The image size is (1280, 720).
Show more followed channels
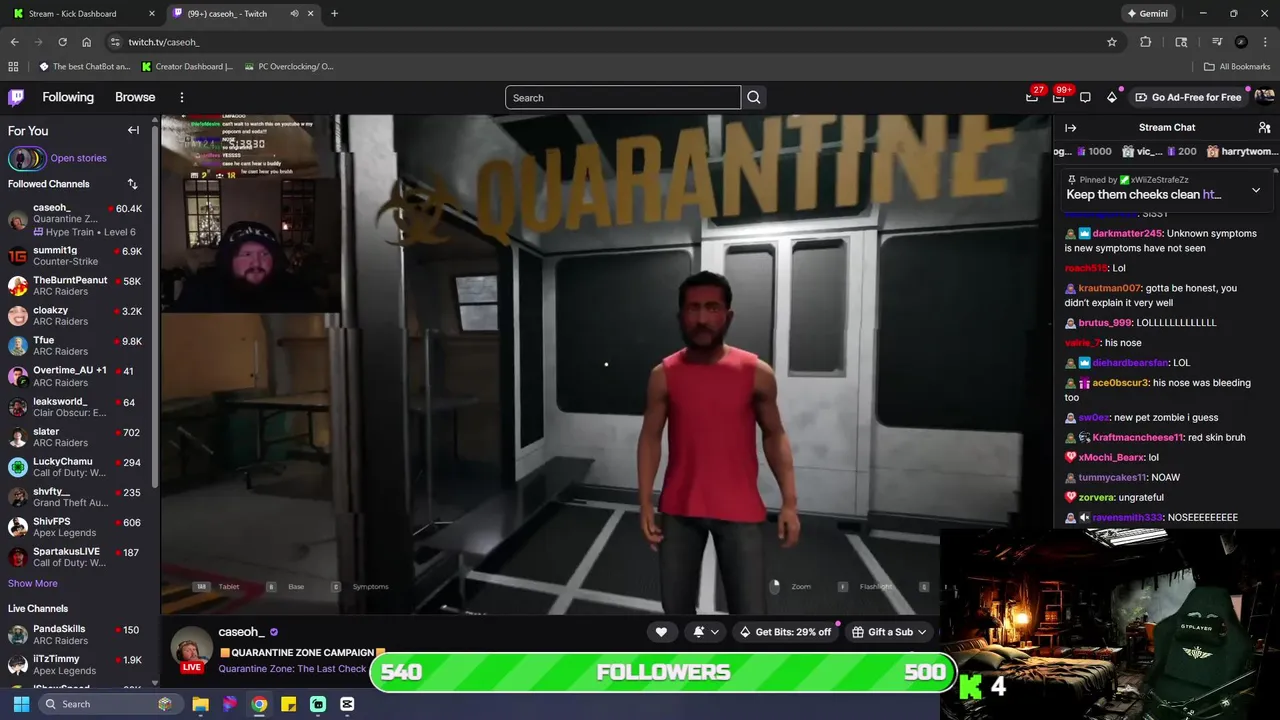click(x=33, y=583)
